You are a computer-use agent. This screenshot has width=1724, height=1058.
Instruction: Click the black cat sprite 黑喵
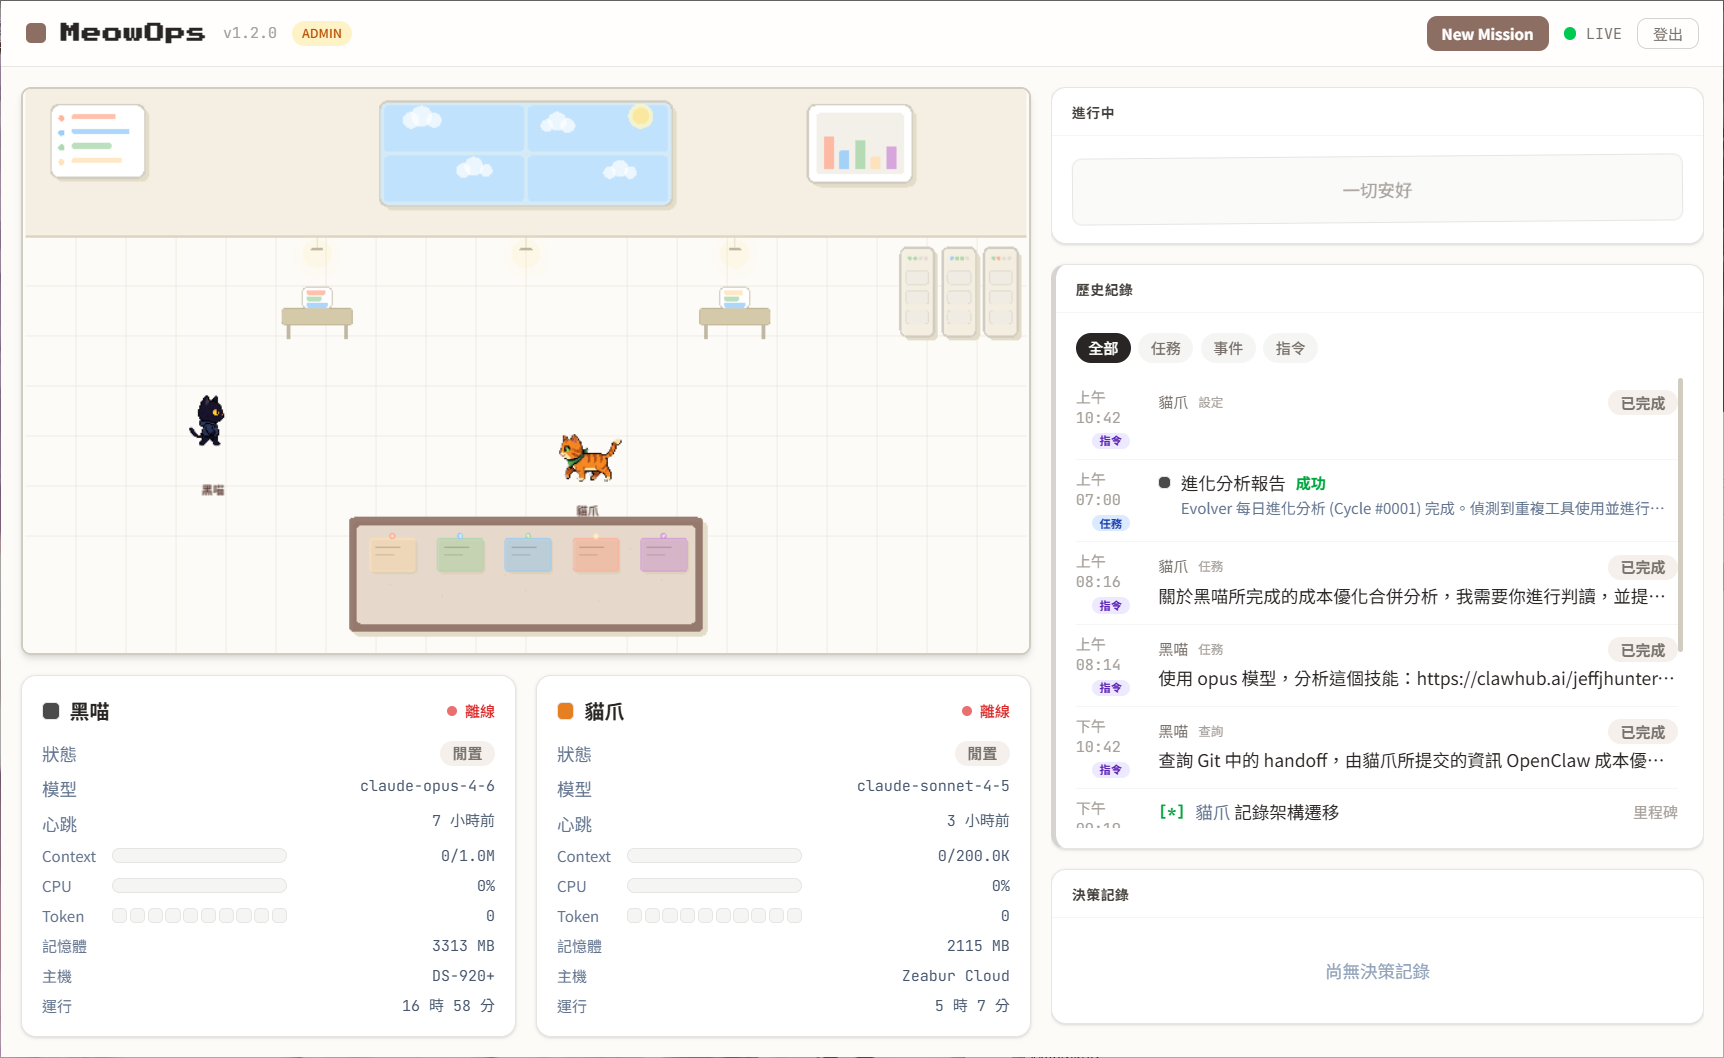pyautogui.click(x=208, y=420)
